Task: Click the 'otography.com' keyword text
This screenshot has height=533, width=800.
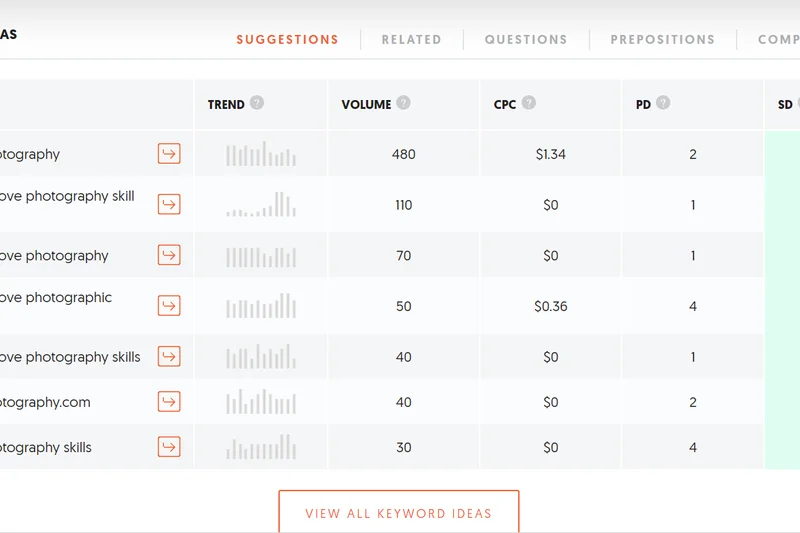Action: pos(45,402)
